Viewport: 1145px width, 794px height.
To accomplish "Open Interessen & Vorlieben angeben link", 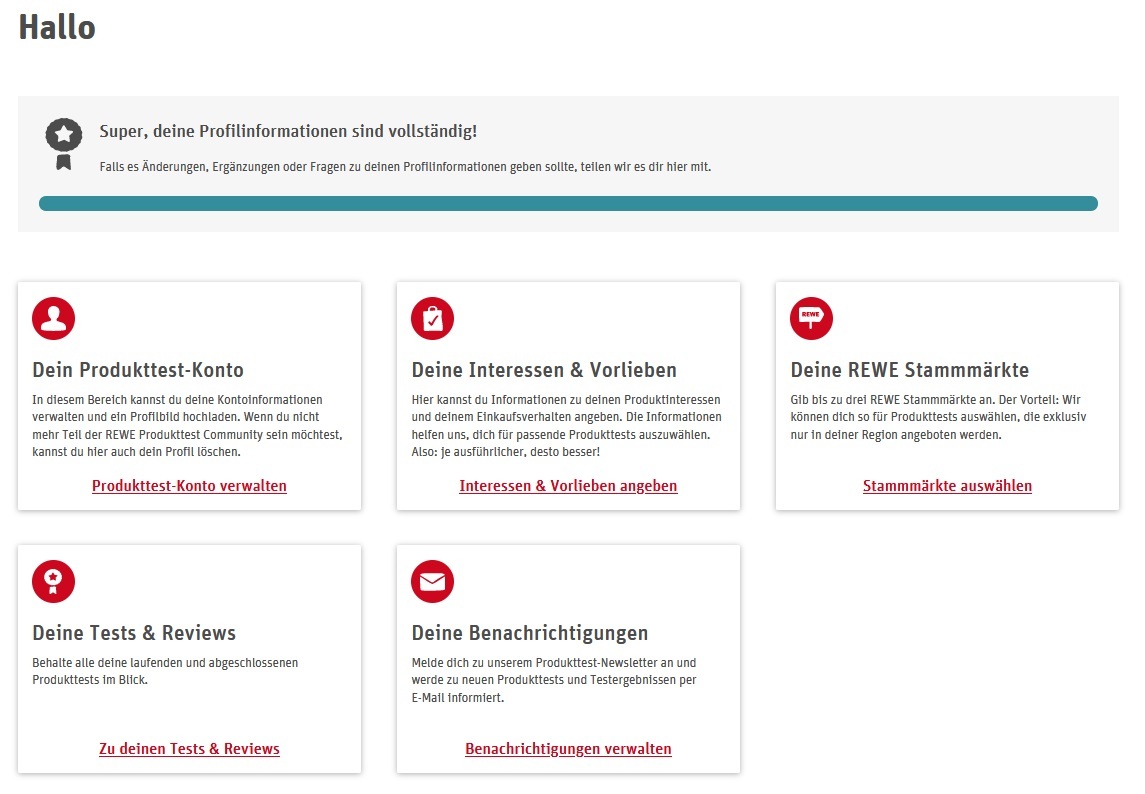I will click(x=568, y=486).
